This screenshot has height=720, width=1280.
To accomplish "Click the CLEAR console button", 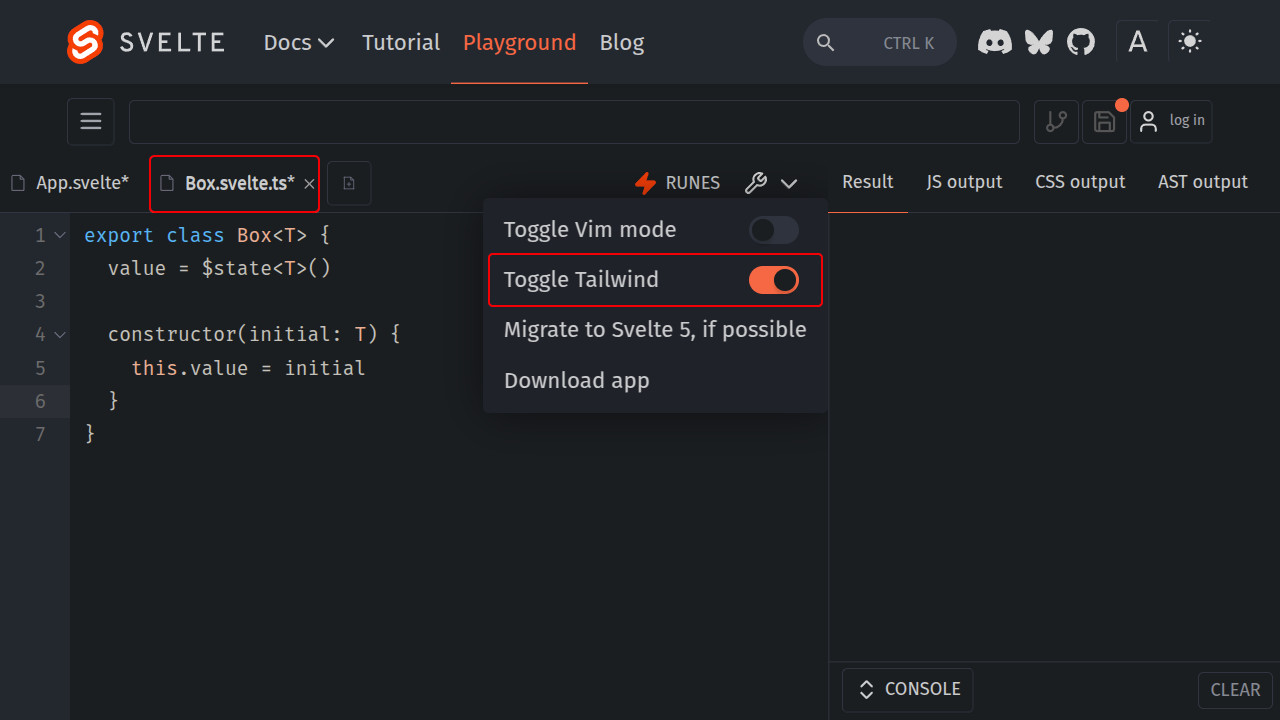I will pyautogui.click(x=1235, y=690).
